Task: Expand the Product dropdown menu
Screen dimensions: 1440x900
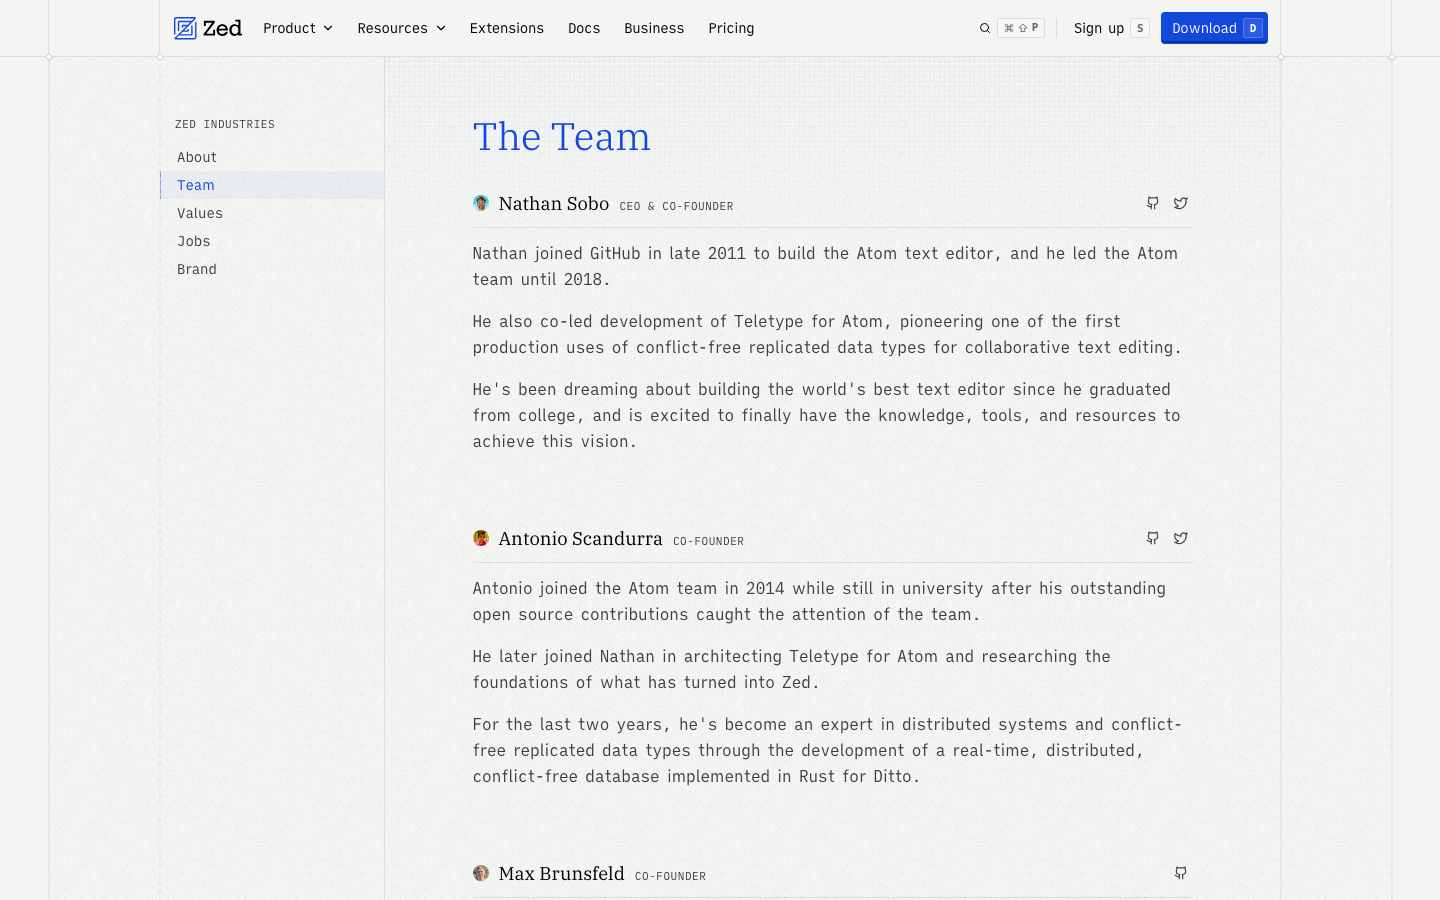Action: (298, 28)
